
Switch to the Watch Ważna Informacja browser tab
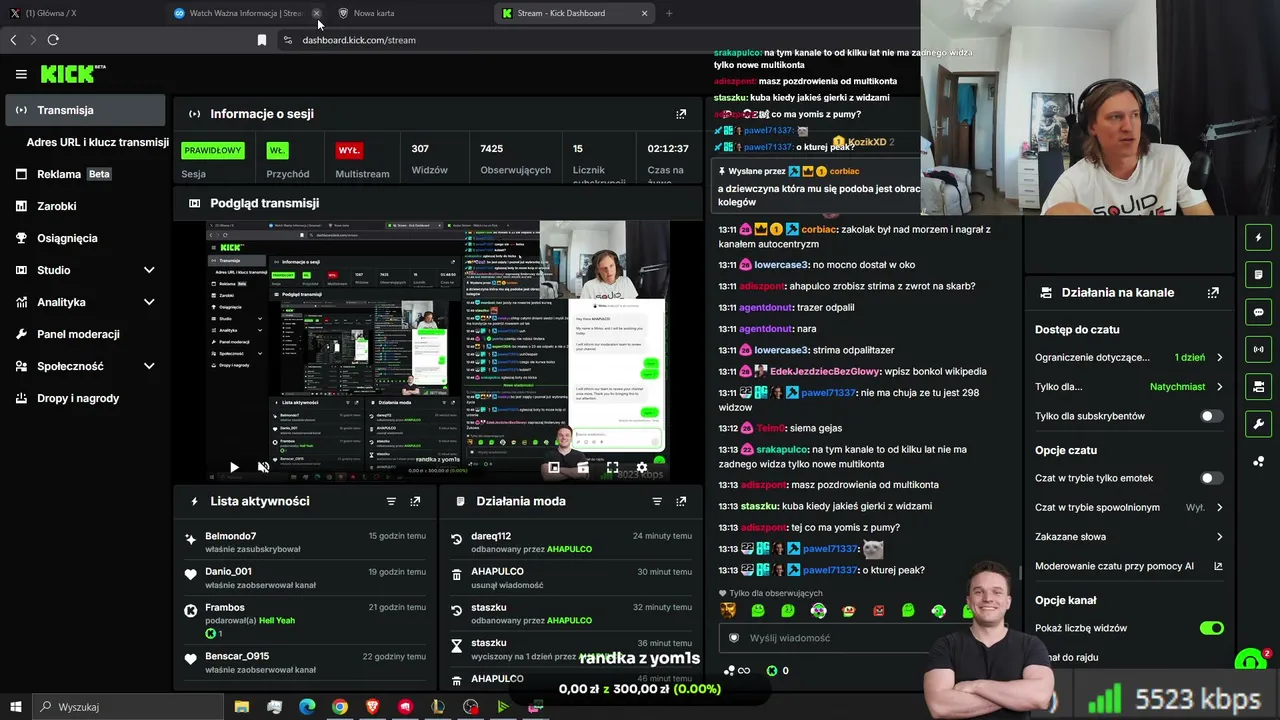pyautogui.click(x=247, y=13)
